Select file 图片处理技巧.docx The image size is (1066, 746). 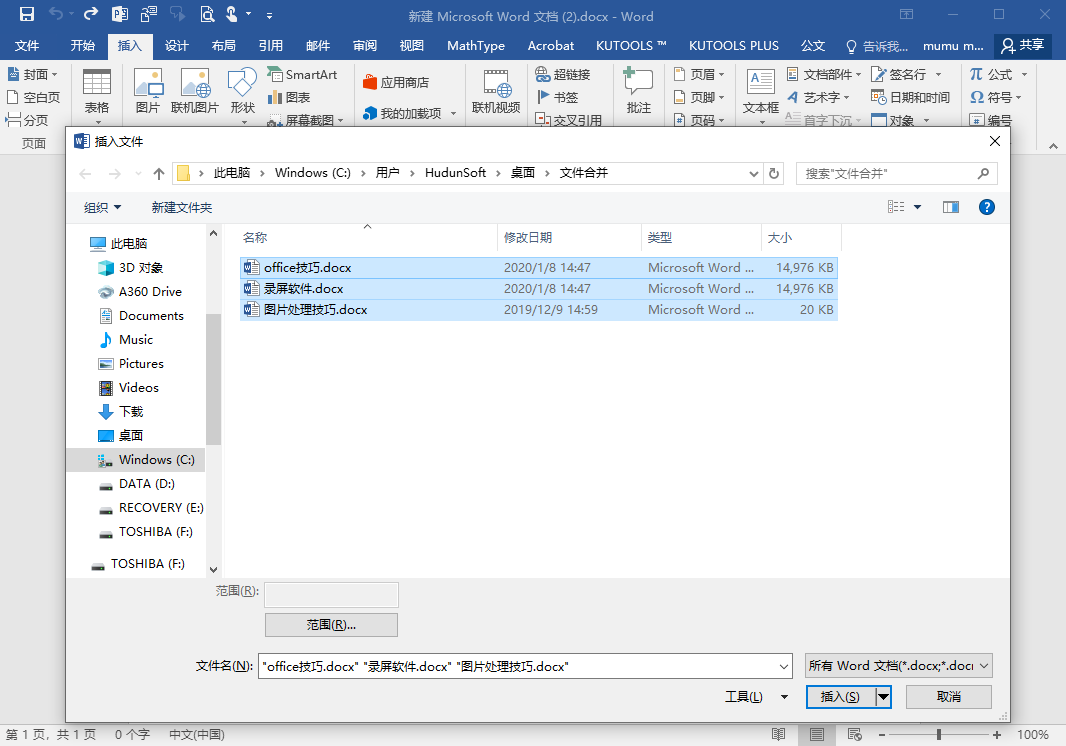[538, 310]
